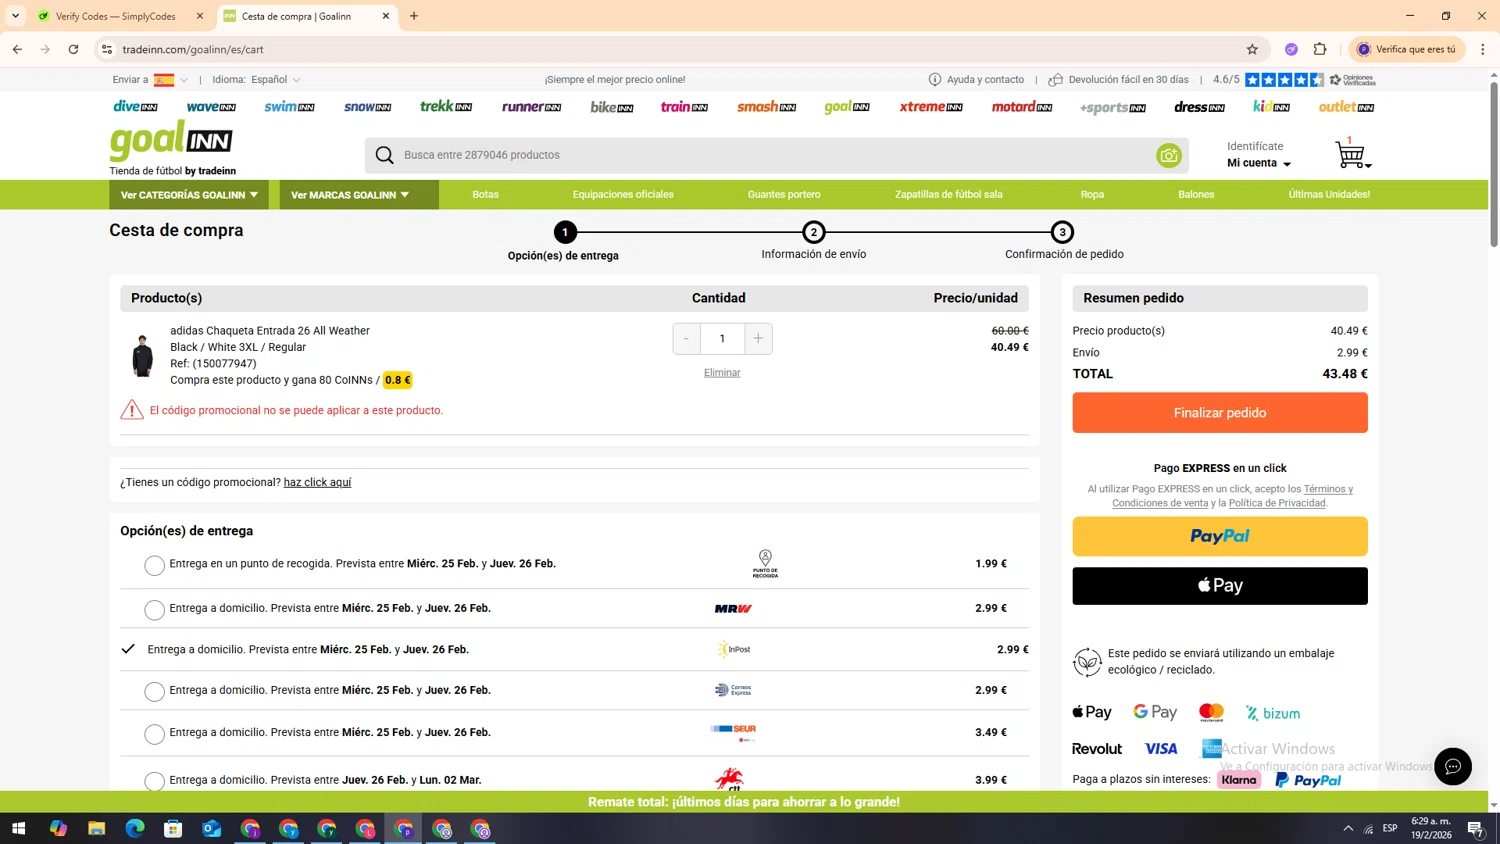Open Política de Privacidad link
Viewport: 1500px width, 844px height.
pos(1277,503)
